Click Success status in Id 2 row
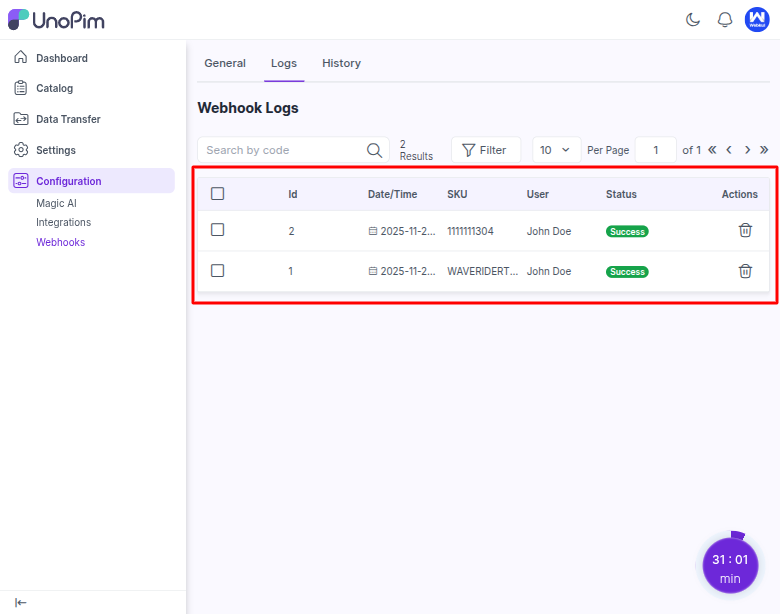The height and width of the screenshot is (614, 780). tap(627, 231)
